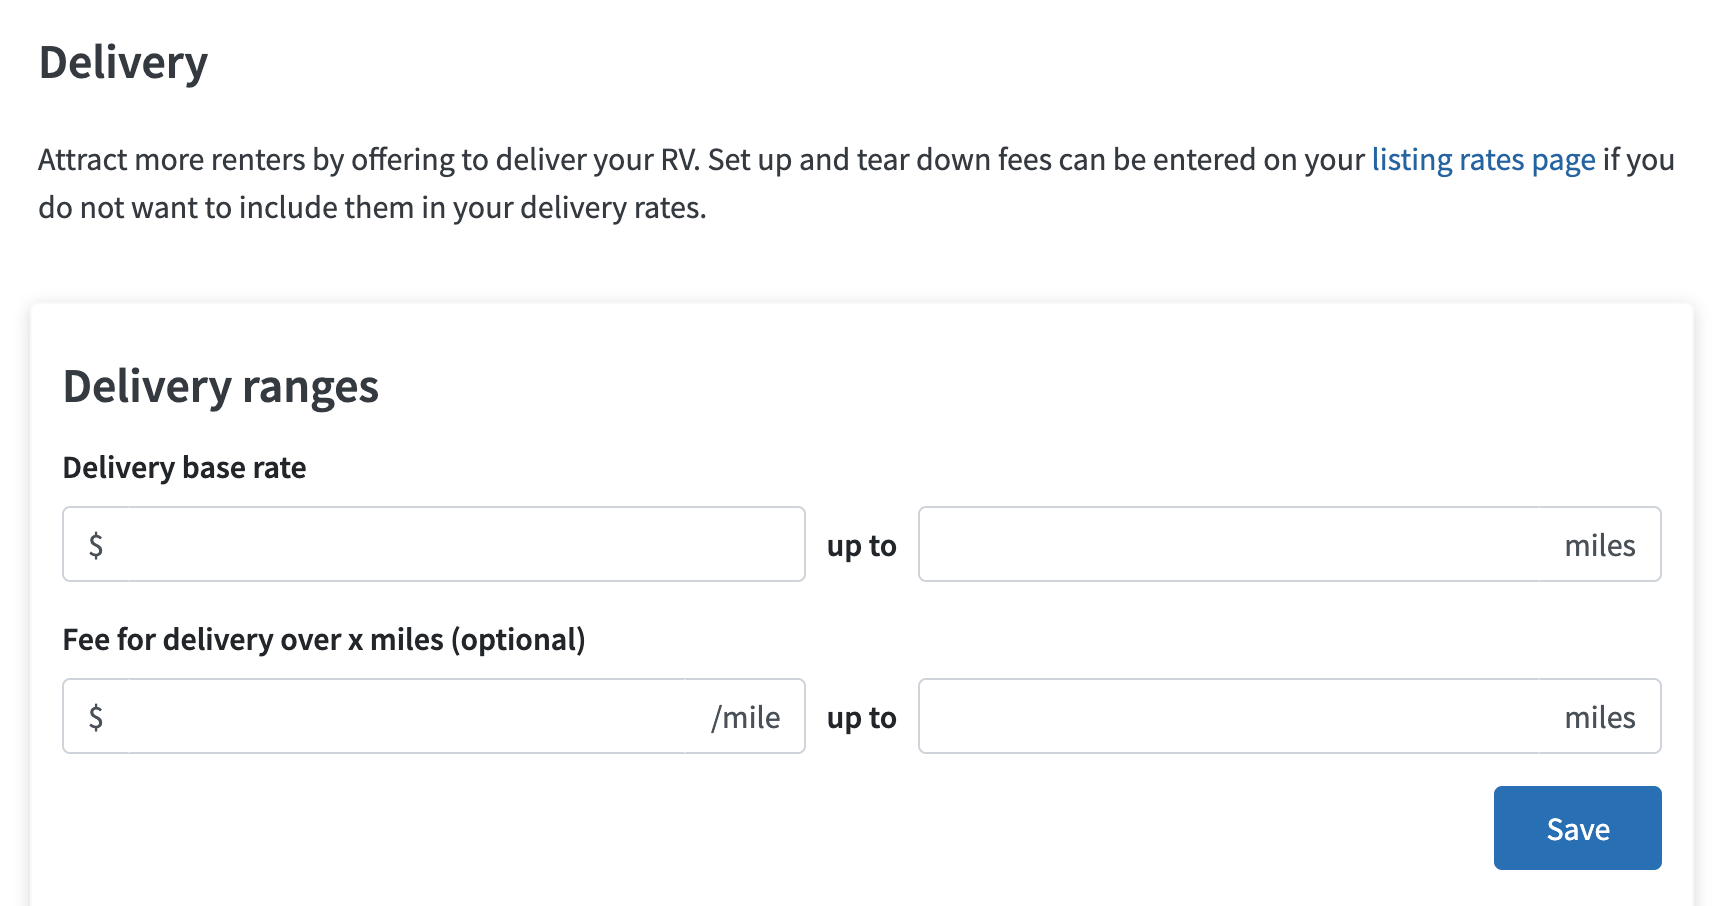Click the miles suffix in the second range field
This screenshot has width=1722, height=906.
pos(1600,716)
